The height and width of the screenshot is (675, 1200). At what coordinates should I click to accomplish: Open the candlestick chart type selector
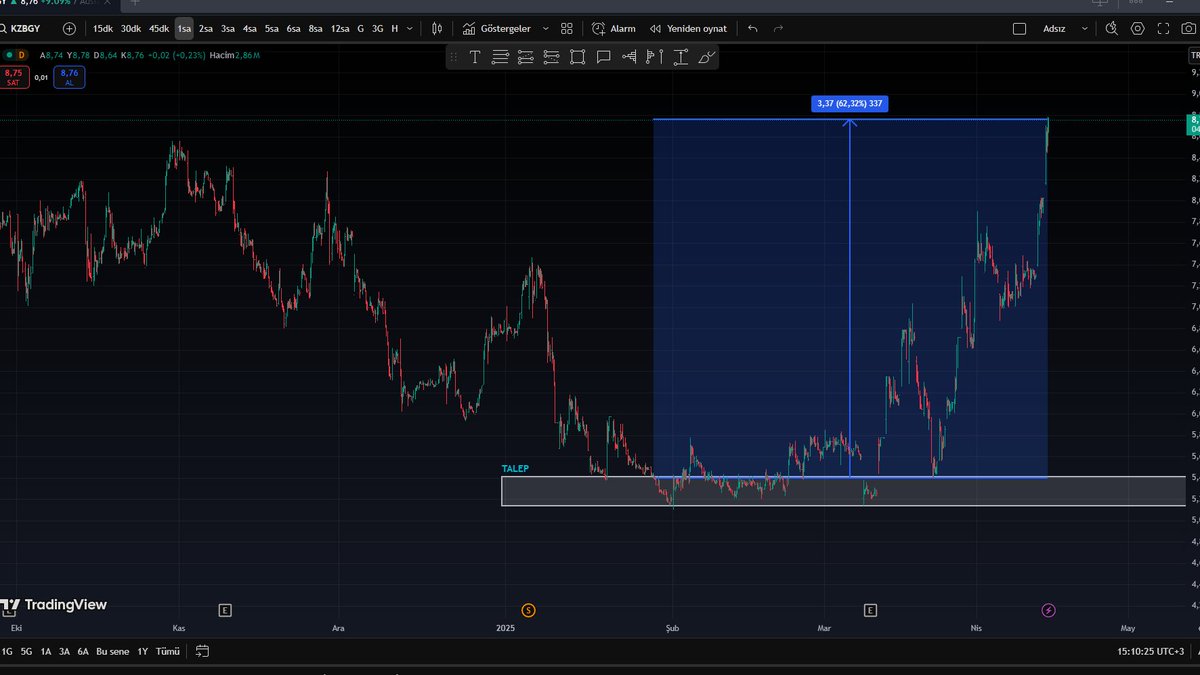coord(437,29)
